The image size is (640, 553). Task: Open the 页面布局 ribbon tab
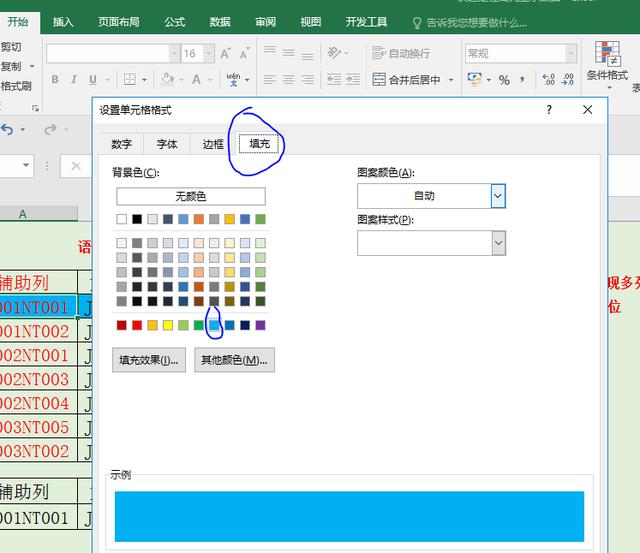tap(119, 22)
